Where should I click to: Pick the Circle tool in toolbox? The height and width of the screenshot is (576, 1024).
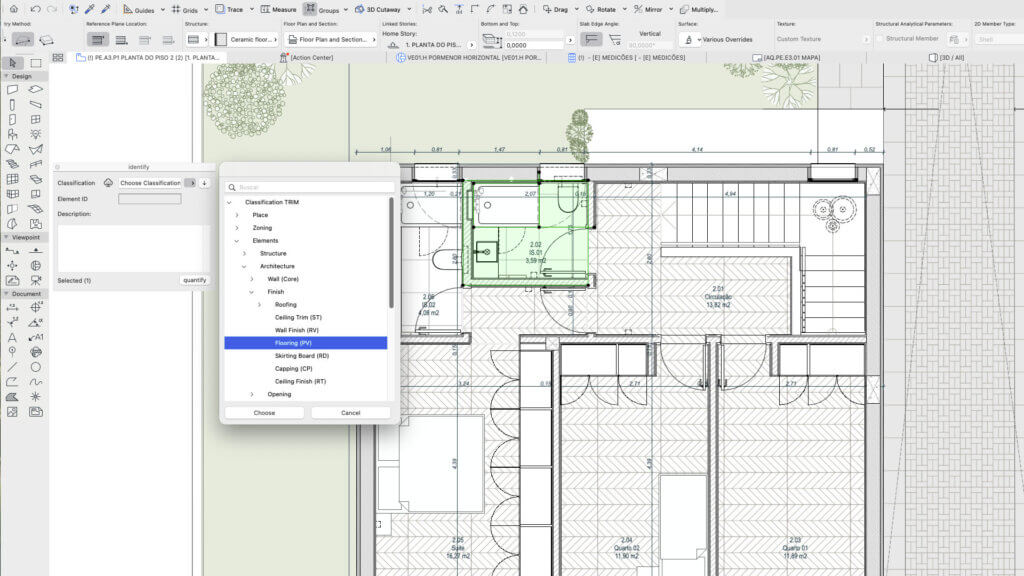(35, 367)
